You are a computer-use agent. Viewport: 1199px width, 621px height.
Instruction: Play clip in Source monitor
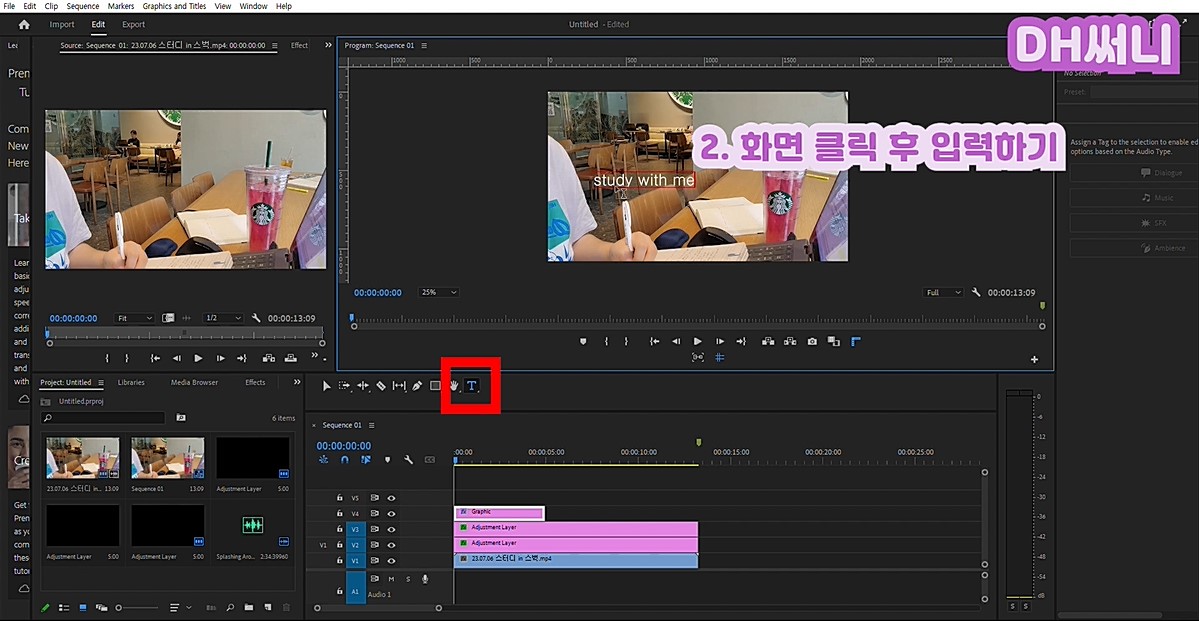tap(198, 358)
